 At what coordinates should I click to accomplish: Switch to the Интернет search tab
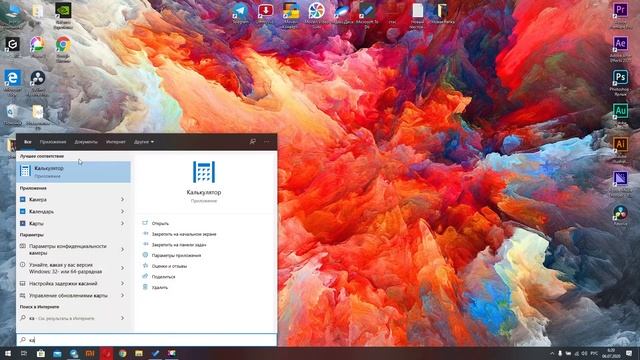pos(116,142)
